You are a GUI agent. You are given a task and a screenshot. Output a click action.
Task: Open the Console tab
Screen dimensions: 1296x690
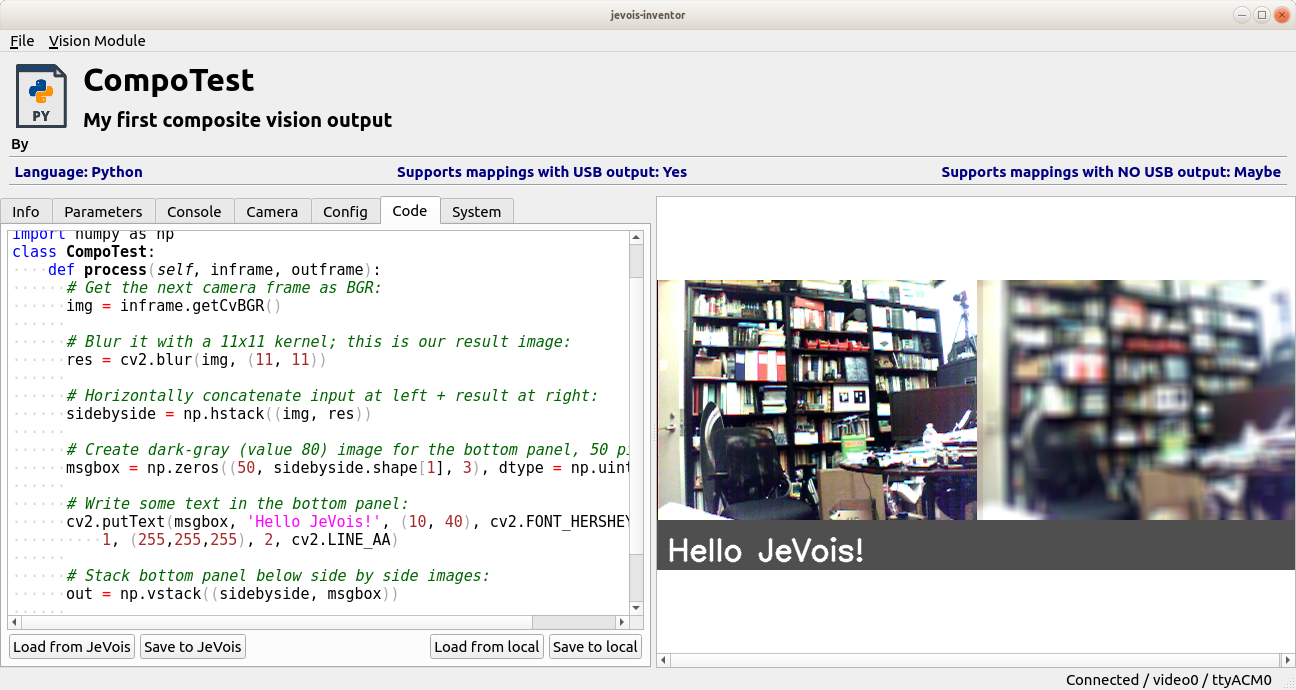click(x=194, y=212)
